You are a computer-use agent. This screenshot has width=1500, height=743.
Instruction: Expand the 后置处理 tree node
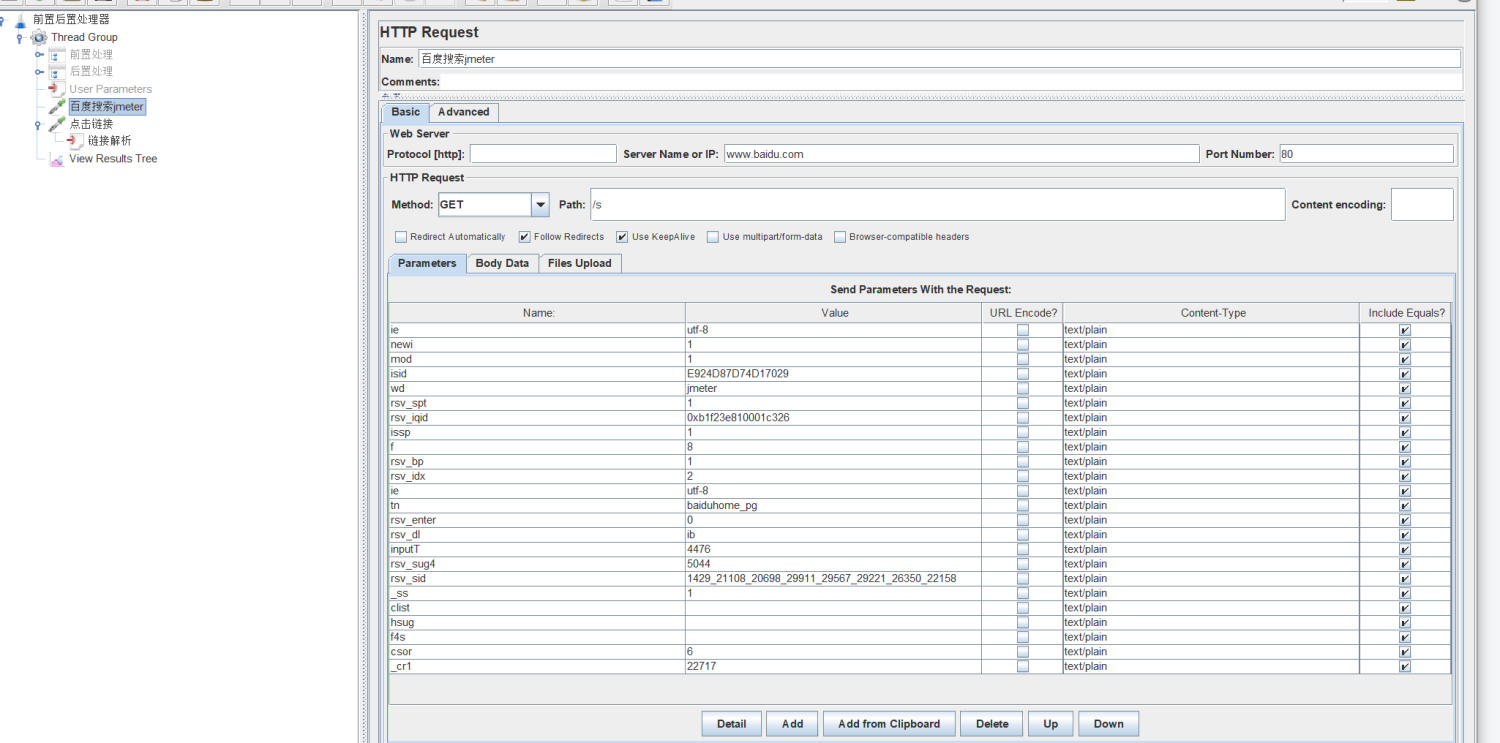(39, 72)
